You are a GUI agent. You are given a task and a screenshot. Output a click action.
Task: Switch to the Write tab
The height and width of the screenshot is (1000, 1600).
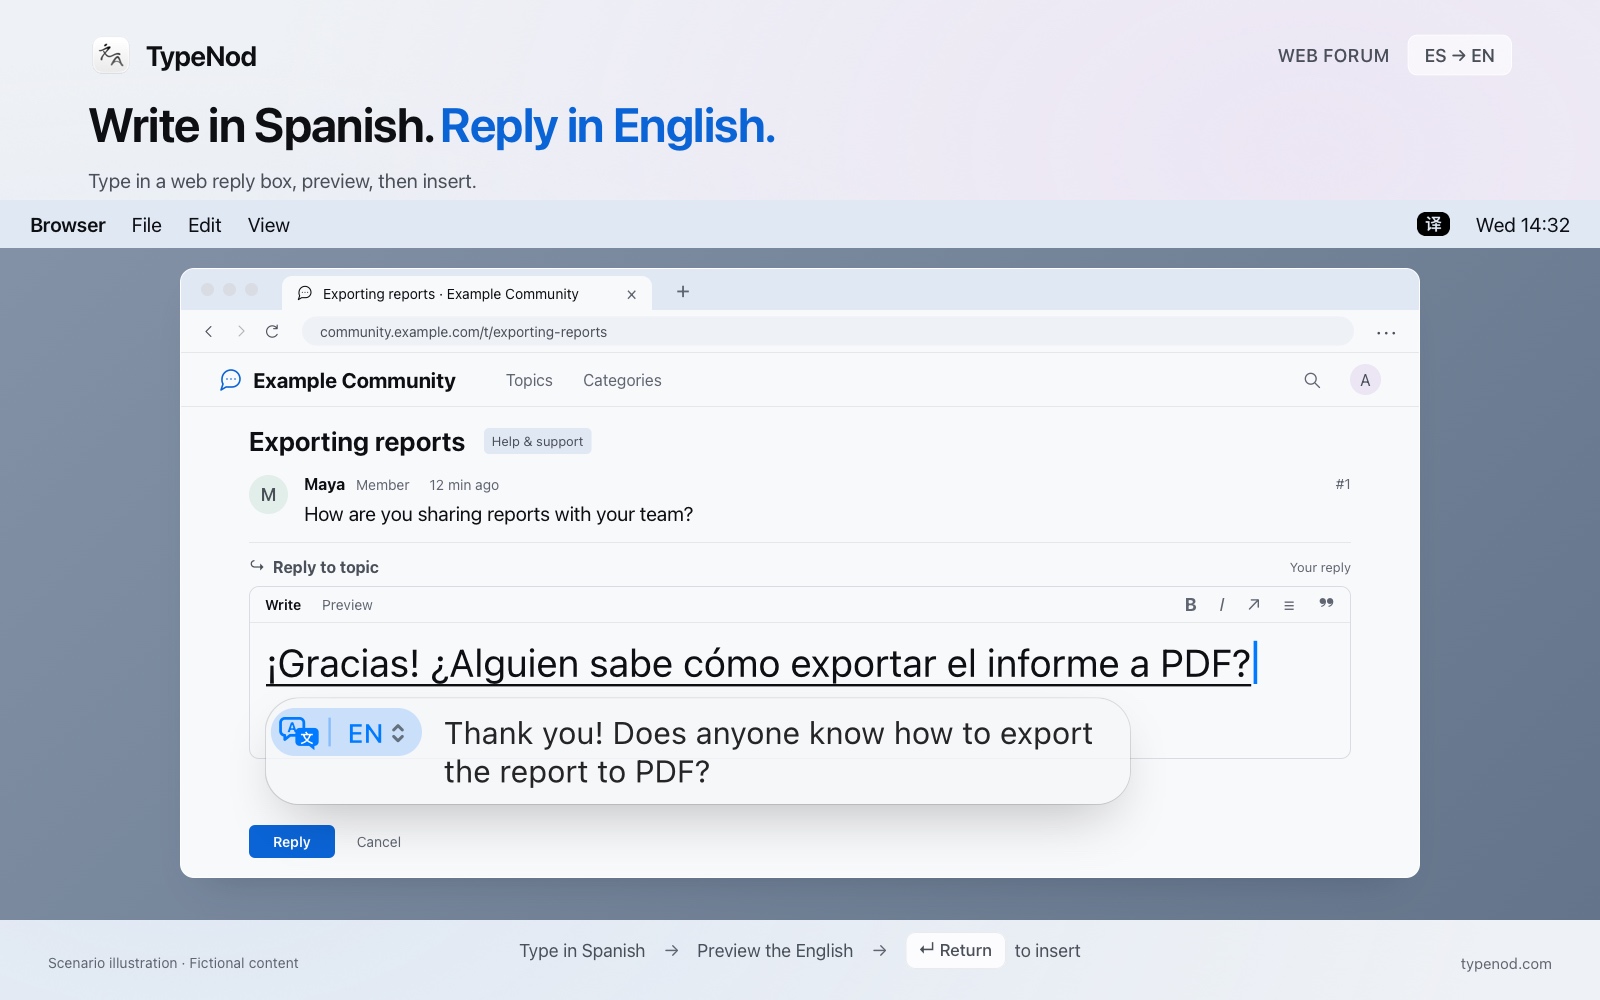click(x=283, y=605)
